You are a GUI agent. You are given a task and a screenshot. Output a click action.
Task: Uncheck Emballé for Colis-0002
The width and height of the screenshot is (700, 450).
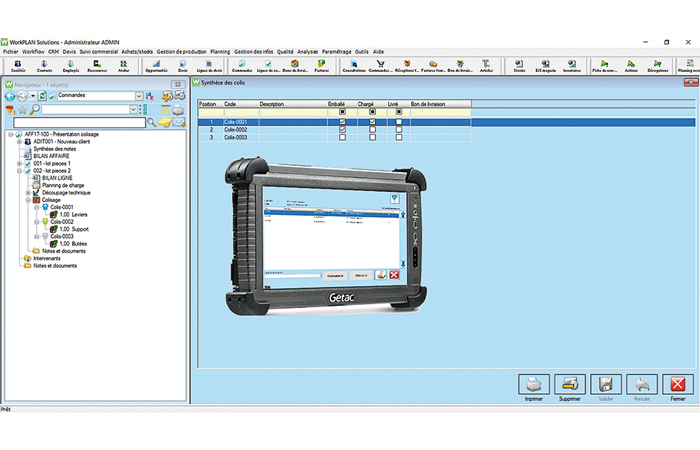click(342, 129)
